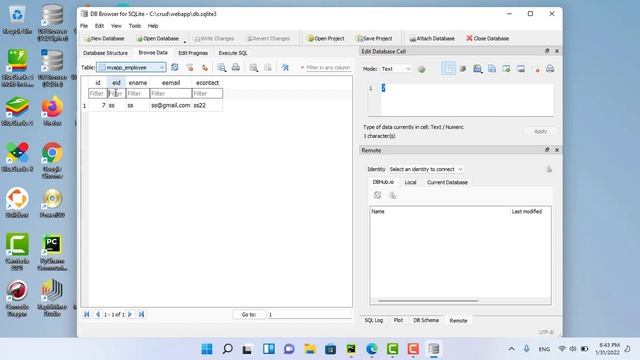640x360 pixels.
Task: Click the clear all filters icon
Action: [190, 67]
